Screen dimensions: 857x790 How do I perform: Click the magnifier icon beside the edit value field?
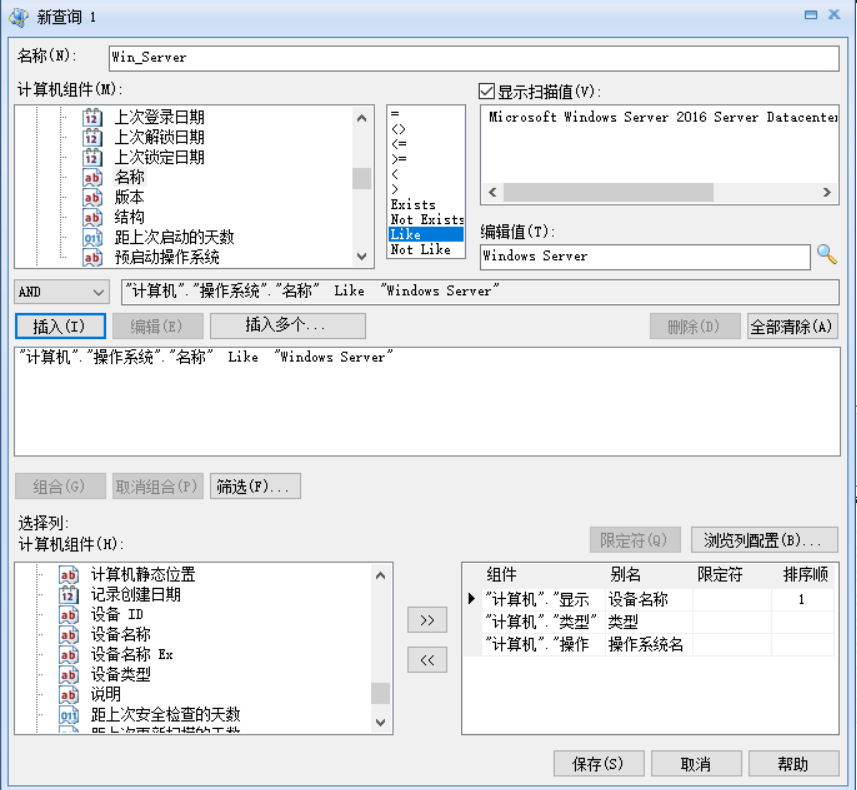[x=826, y=255]
